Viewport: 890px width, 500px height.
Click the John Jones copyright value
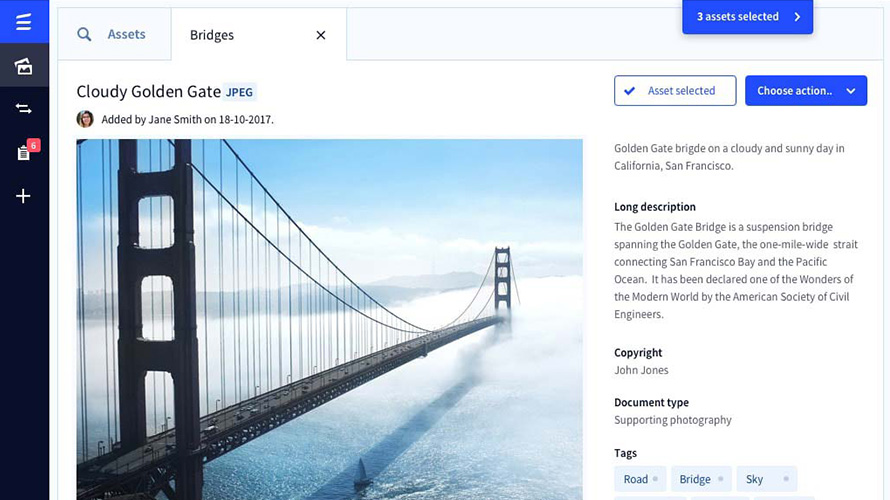pos(641,370)
